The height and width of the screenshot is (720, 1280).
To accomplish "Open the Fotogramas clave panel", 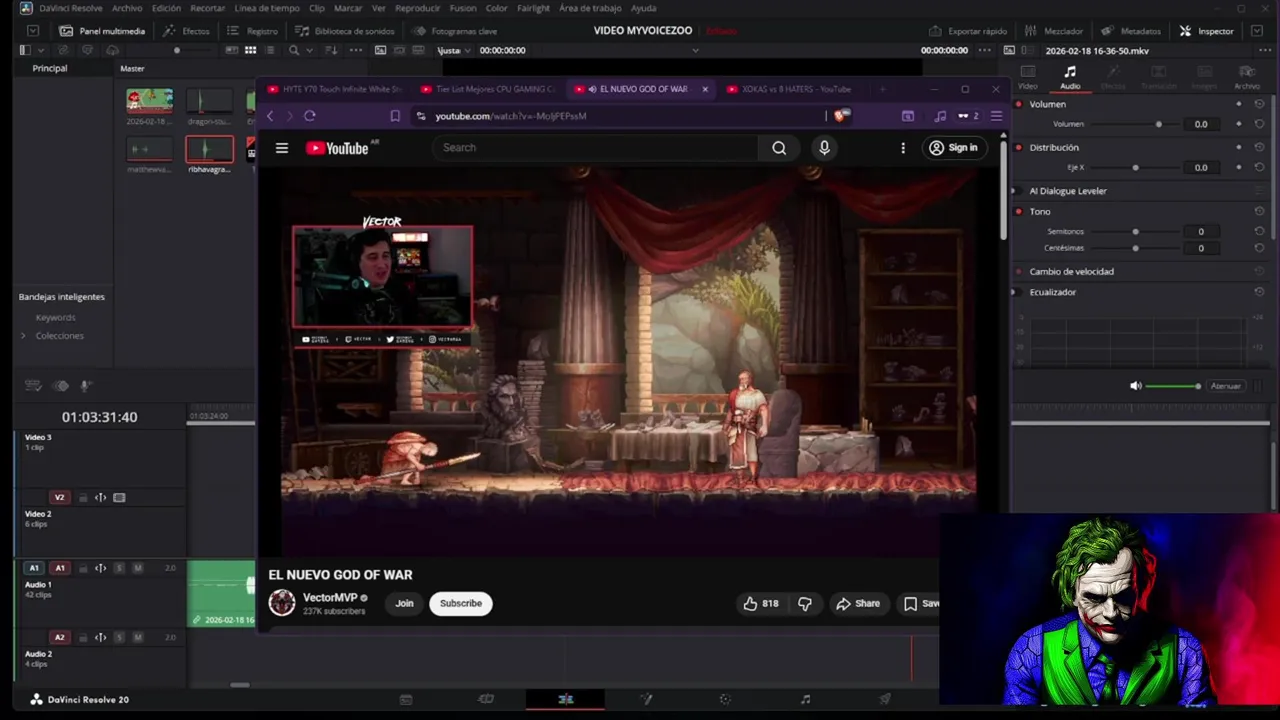I will click(454, 31).
